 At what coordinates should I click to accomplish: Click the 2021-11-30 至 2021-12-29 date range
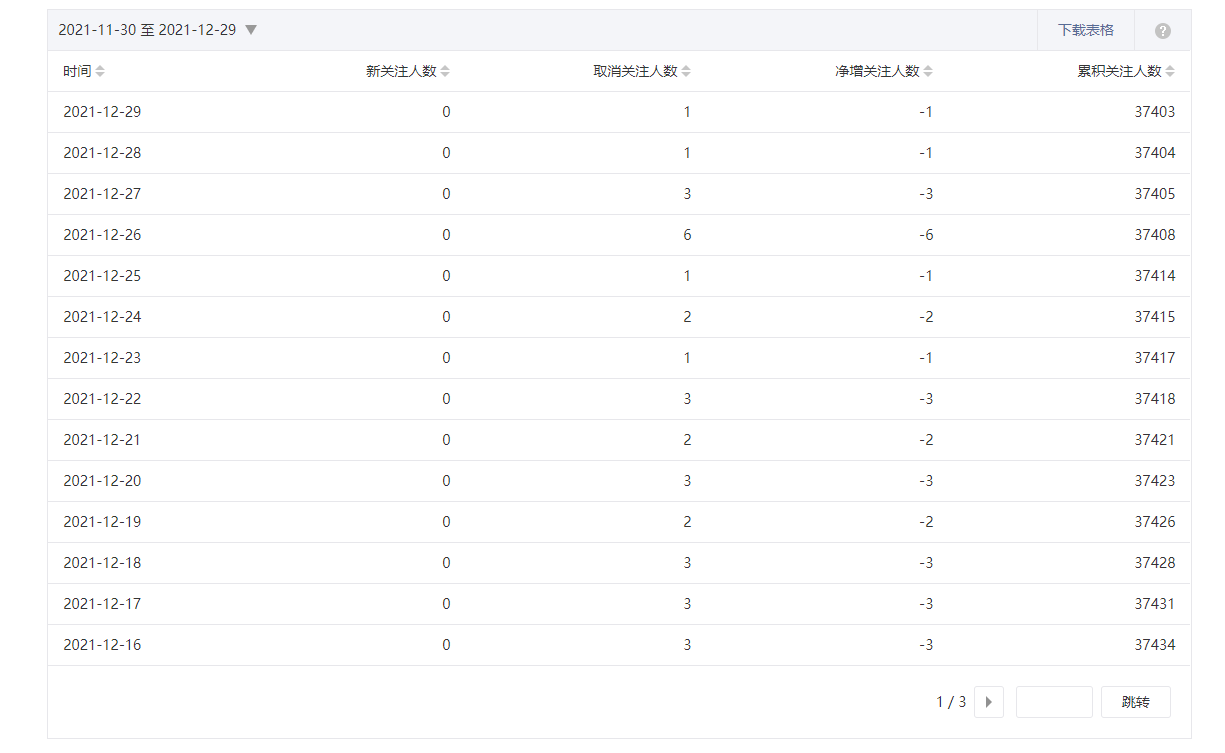[147, 30]
